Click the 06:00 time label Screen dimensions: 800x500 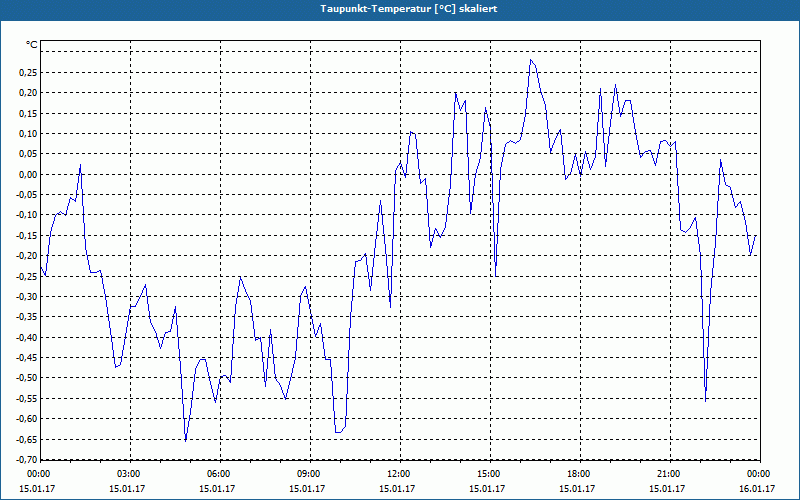pos(218,474)
